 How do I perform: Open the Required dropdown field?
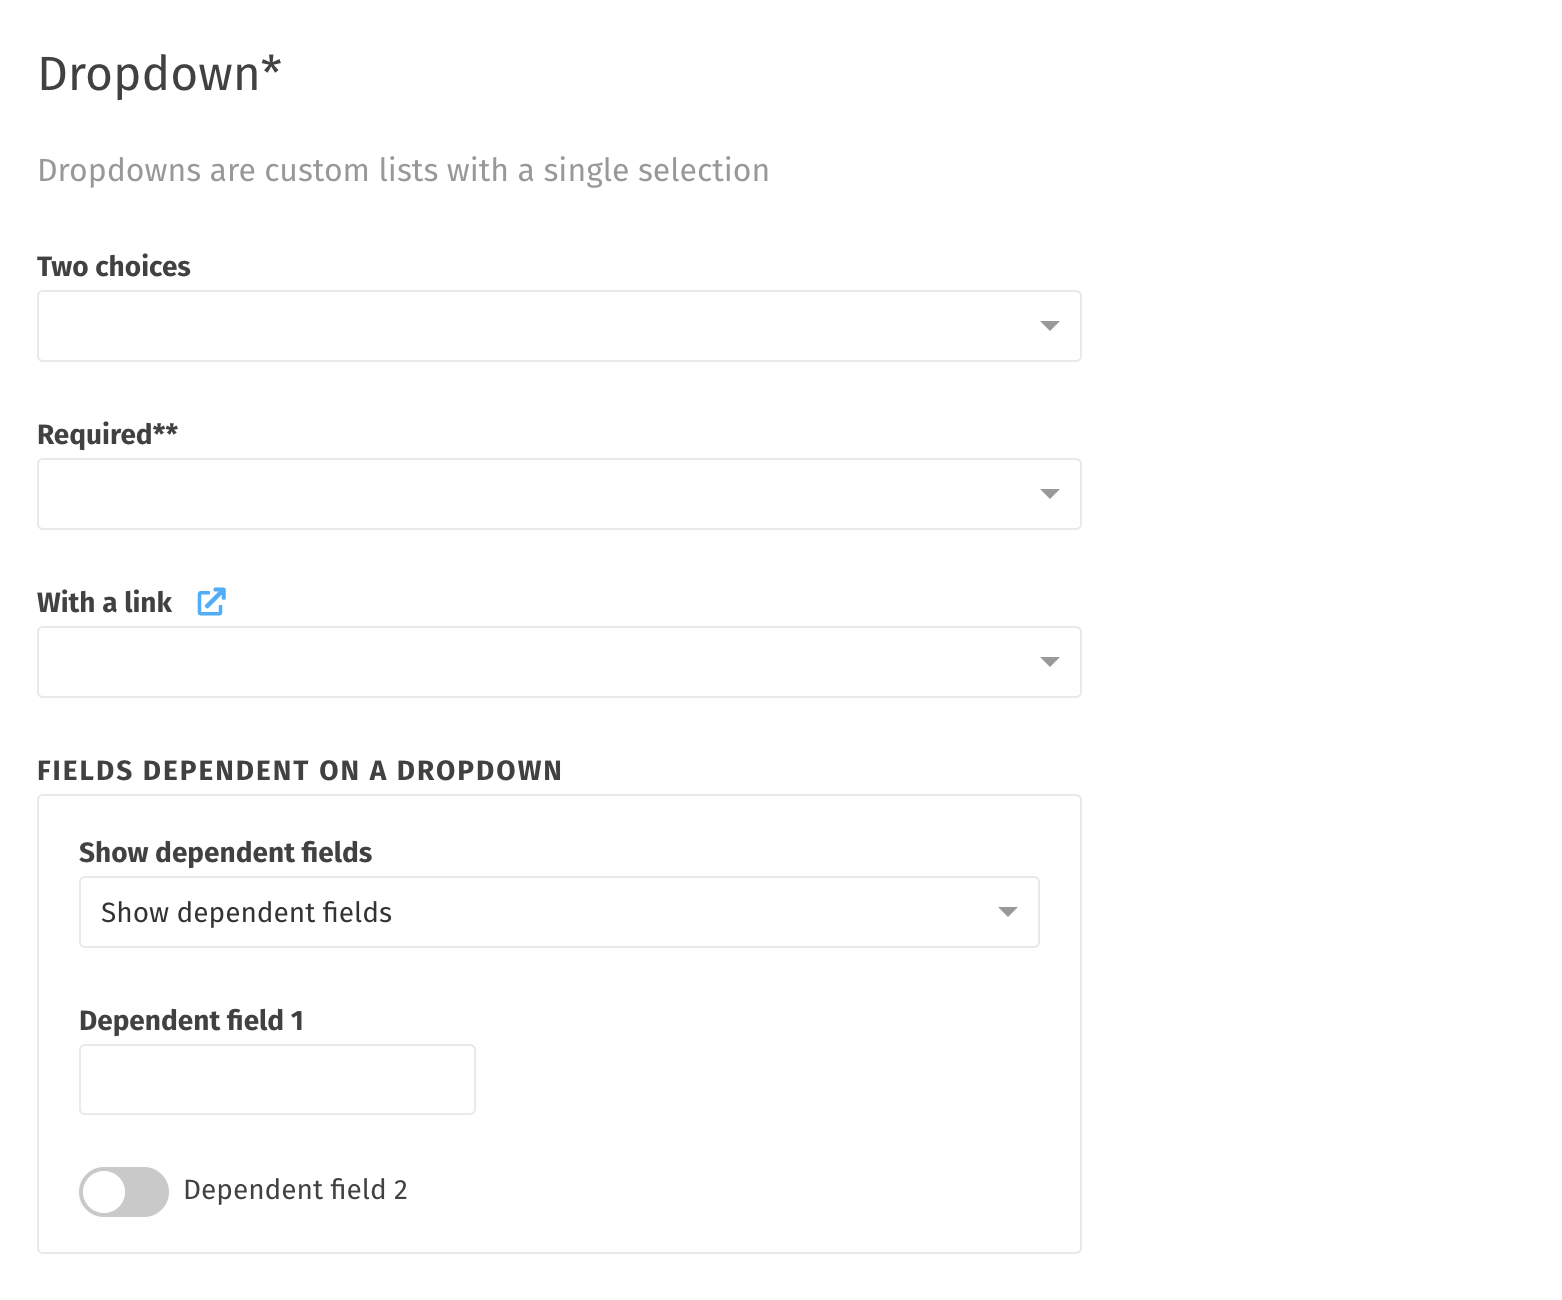click(x=559, y=494)
